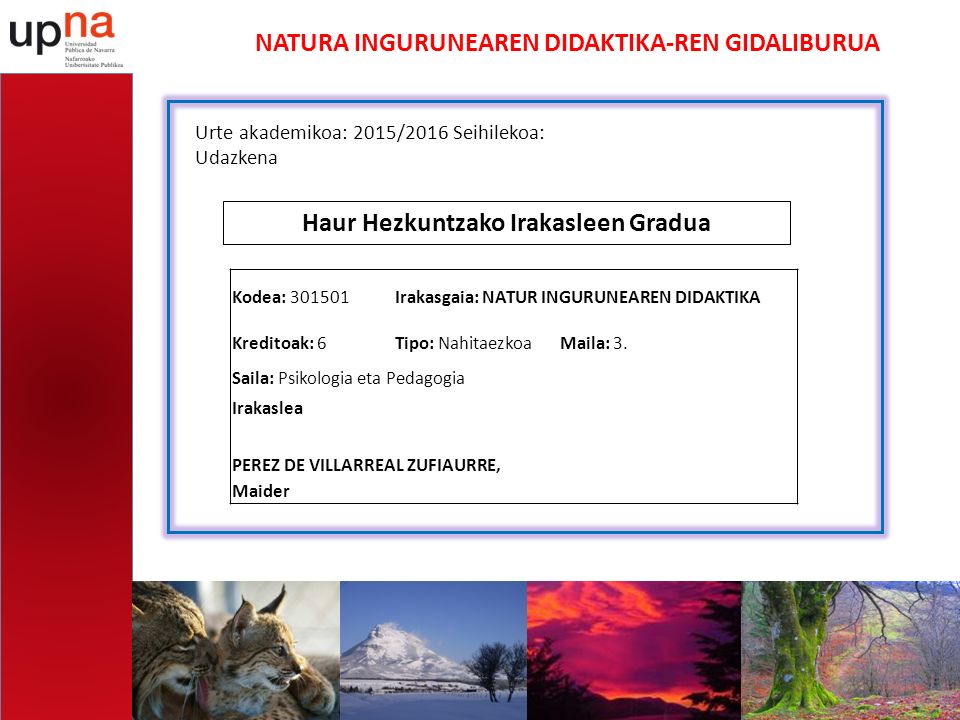Screen dimensions: 960x720
Task: Click the 'Irakaslea' label
Action: click(267, 408)
